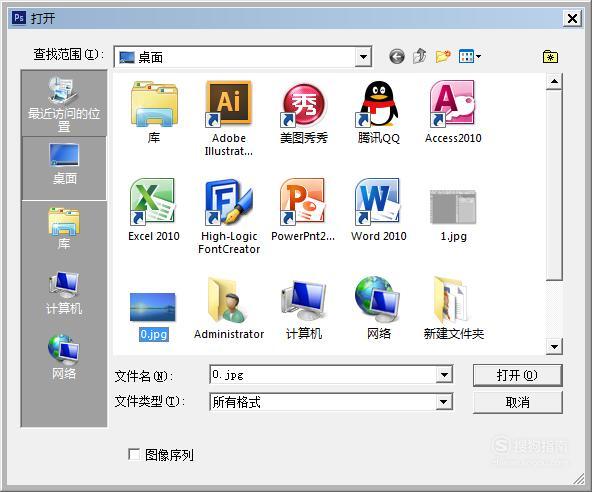The width and height of the screenshot is (592, 492).
Task: Click the favorites folder star icon
Action: [x=550, y=57]
